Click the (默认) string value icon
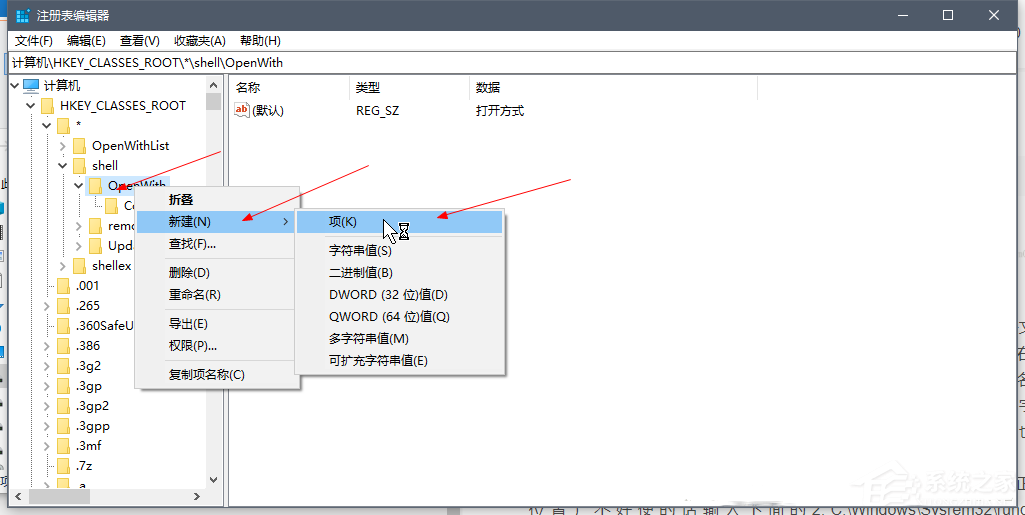The height and width of the screenshot is (515, 1025). [x=241, y=110]
